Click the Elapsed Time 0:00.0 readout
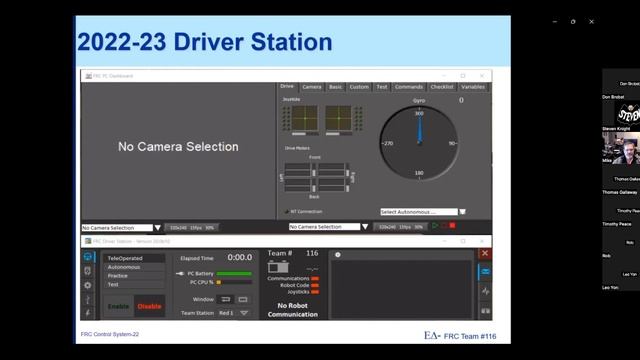640x360 pixels. click(240, 257)
